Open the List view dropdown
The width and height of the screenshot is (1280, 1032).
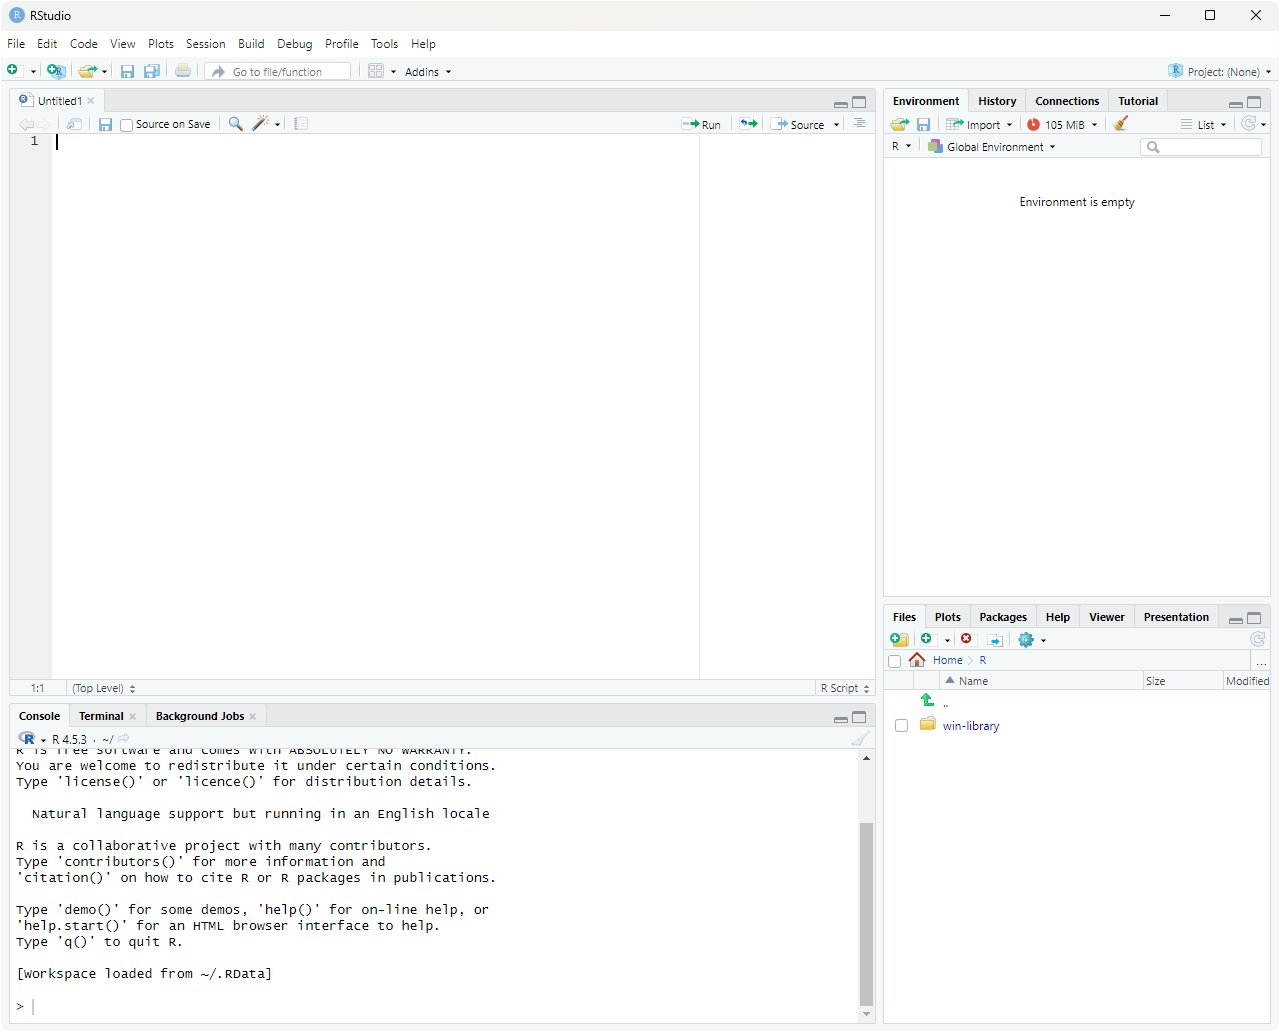1203,125
